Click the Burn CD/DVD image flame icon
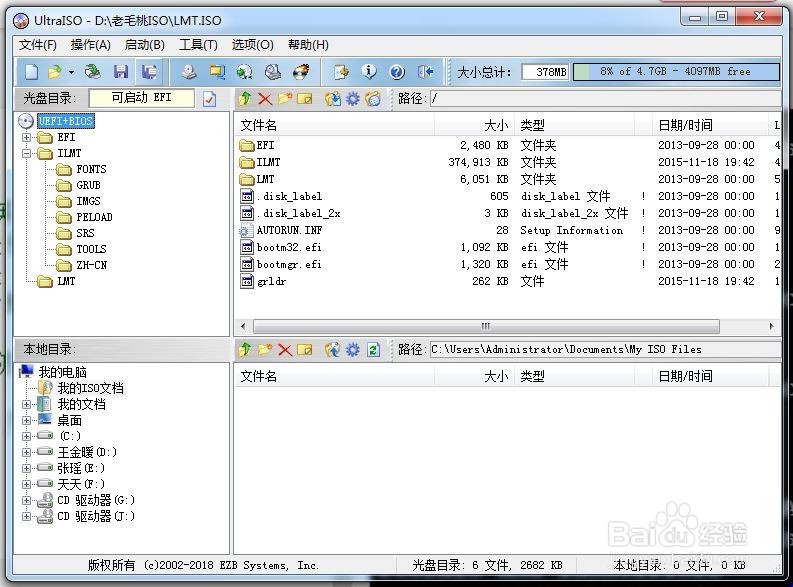The height and width of the screenshot is (587, 793). tap(301, 72)
